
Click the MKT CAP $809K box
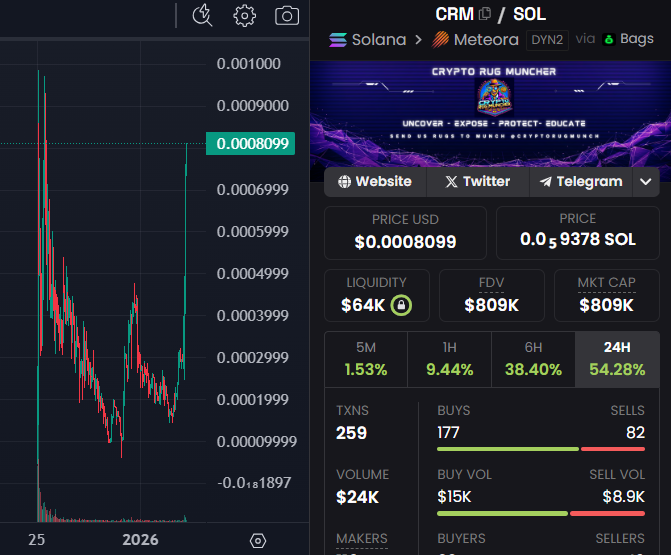[607, 295]
